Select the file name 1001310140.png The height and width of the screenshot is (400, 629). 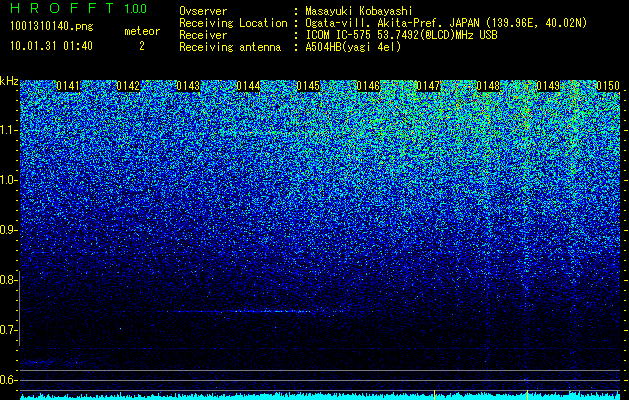(52, 27)
